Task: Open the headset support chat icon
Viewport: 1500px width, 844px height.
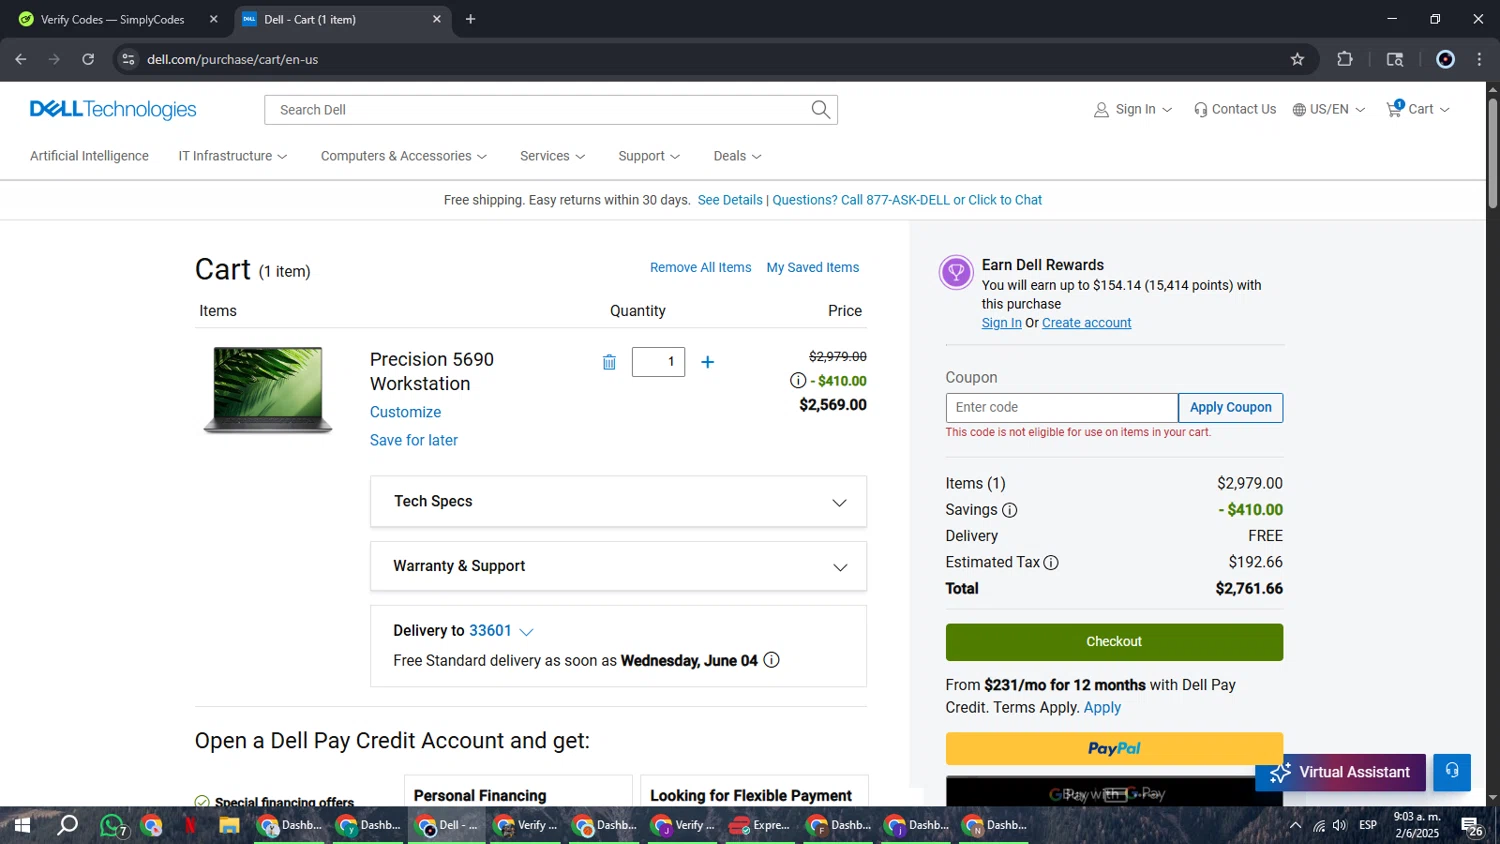Action: [1452, 772]
